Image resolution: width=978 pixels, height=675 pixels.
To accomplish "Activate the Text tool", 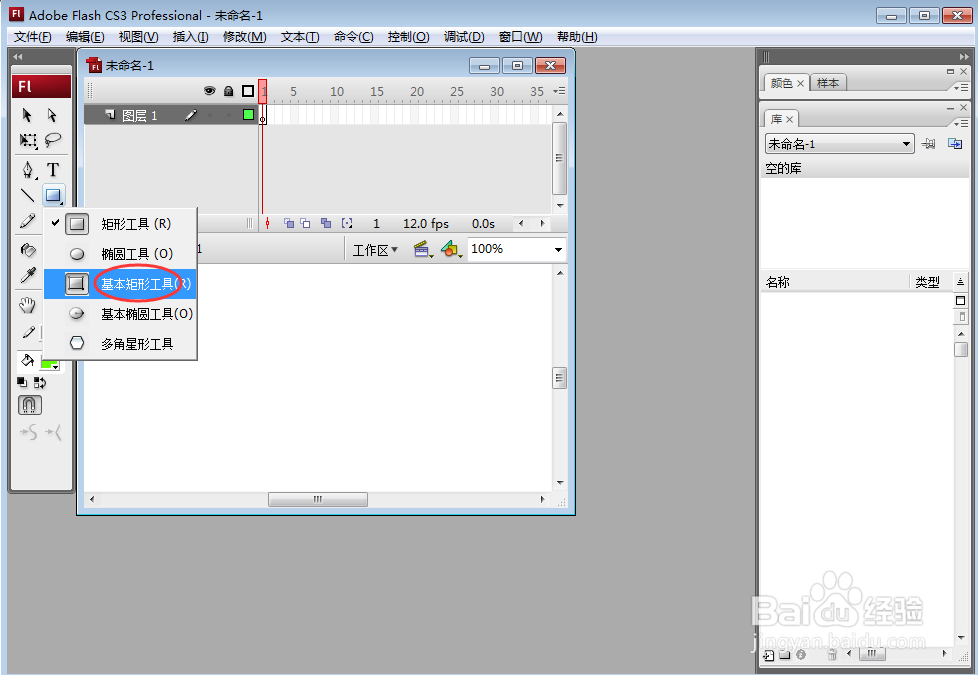I will [53, 170].
